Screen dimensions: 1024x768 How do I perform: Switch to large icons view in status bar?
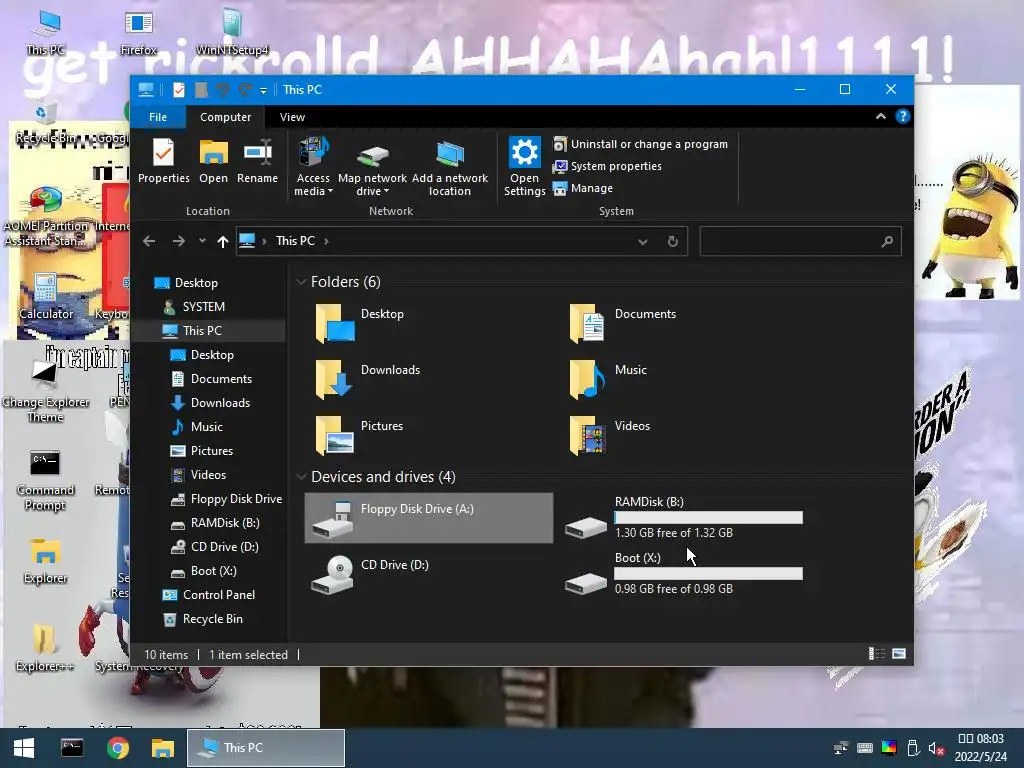point(899,654)
